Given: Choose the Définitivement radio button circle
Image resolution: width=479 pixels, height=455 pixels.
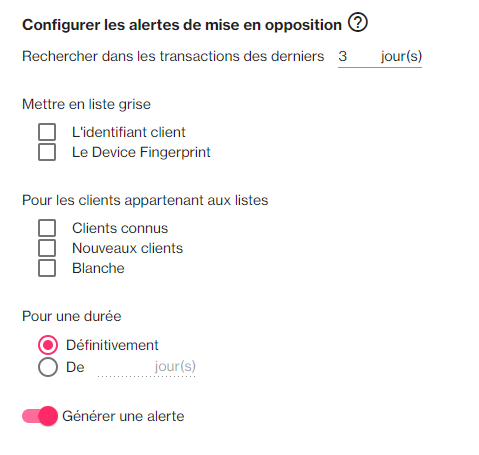Looking at the screenshot, I should tap(48, 345).
